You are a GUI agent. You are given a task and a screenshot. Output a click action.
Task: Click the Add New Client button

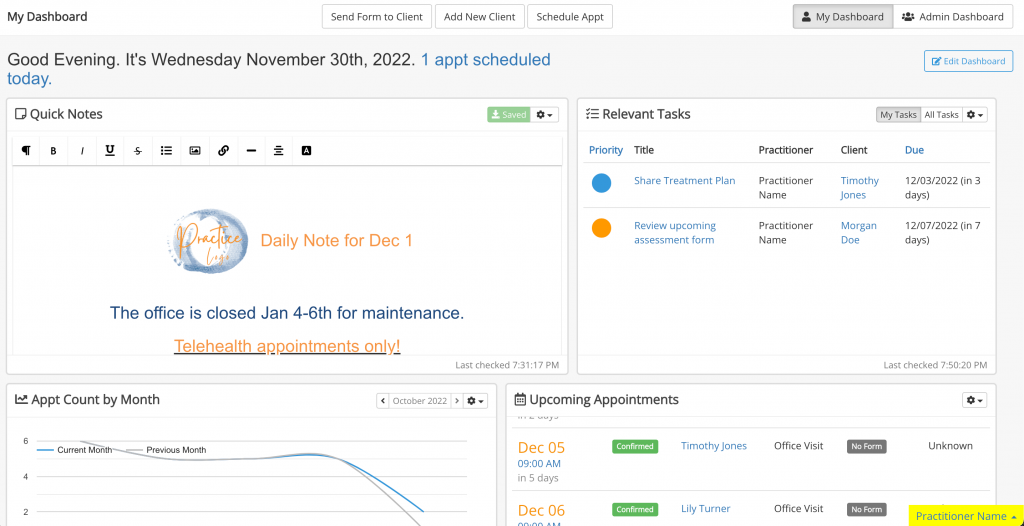pyautogui.click(x=480, y=17)
